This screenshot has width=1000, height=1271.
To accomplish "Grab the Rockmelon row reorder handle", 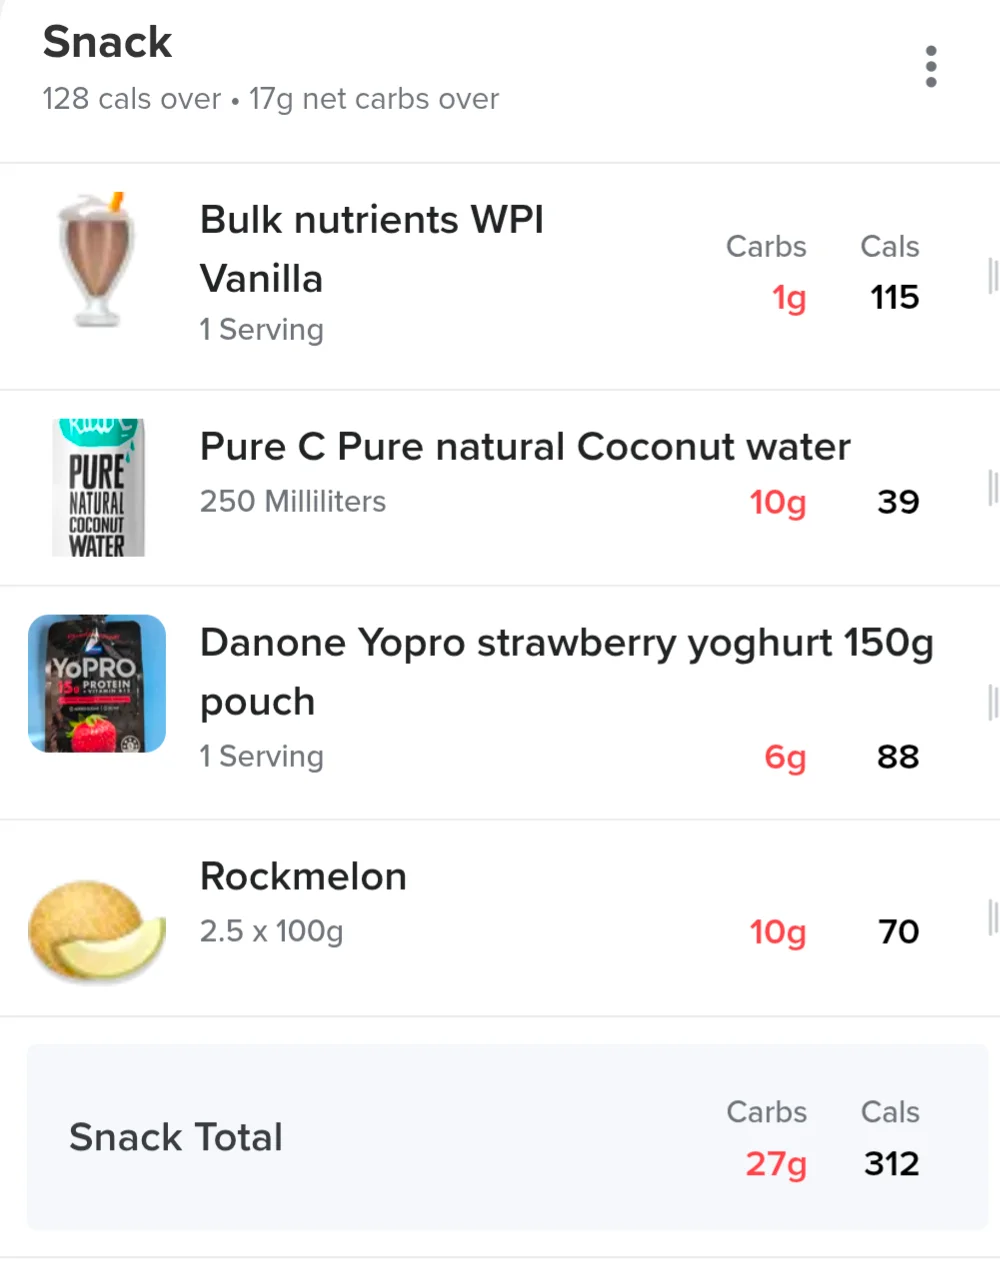I will [x=992, y=917].
